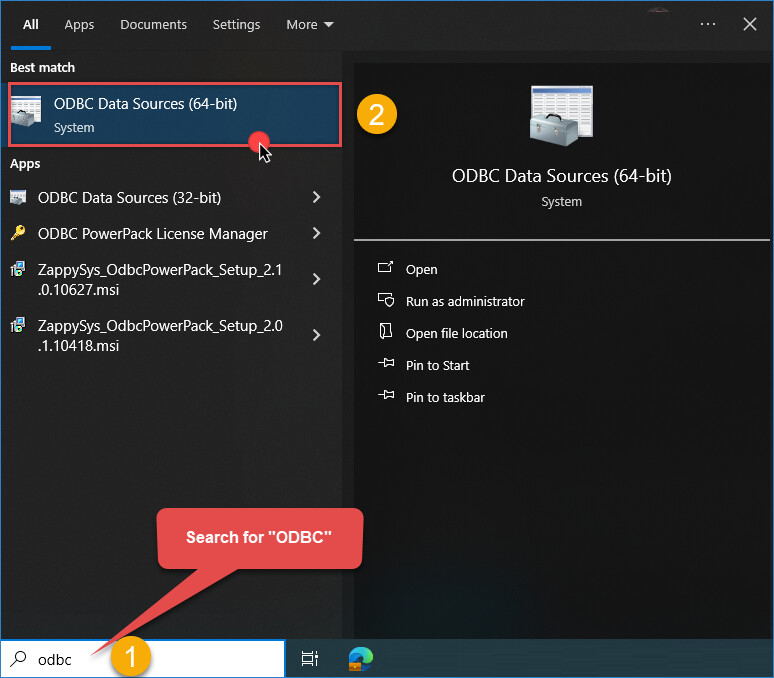The height and width of the screenshot is (678, 774).
Task: Click the Run as administrator shield icon
Action: click(386, 300)
